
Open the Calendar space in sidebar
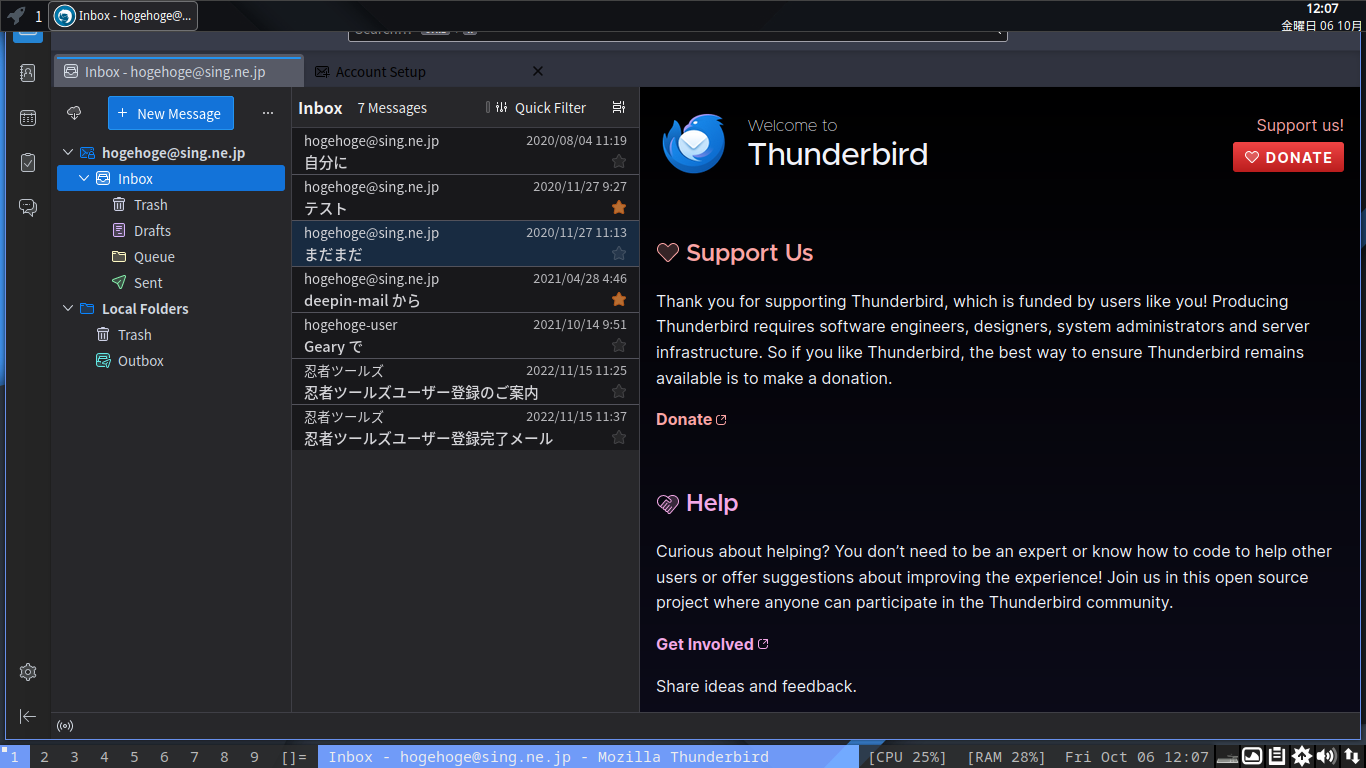pyautogui.click(x=28, y=118)
